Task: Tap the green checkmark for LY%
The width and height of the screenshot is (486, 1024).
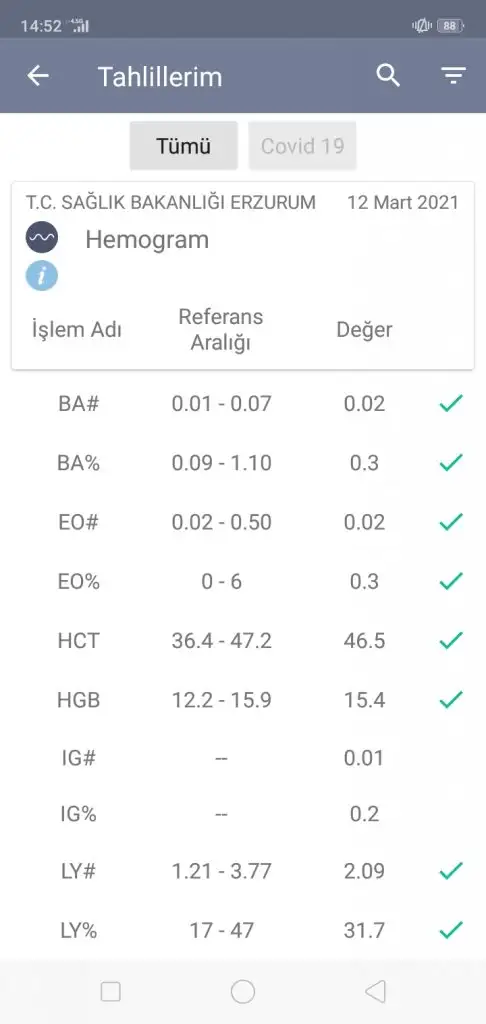Action: click(451, 930)
